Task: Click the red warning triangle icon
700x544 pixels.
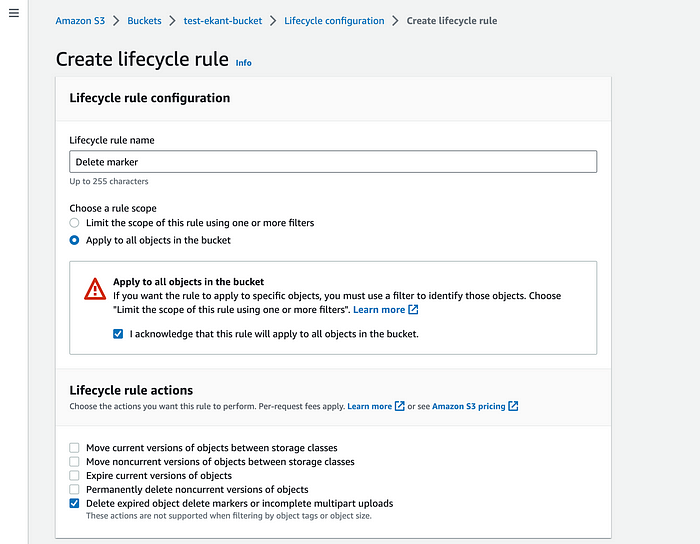Action: coord(95,289)
